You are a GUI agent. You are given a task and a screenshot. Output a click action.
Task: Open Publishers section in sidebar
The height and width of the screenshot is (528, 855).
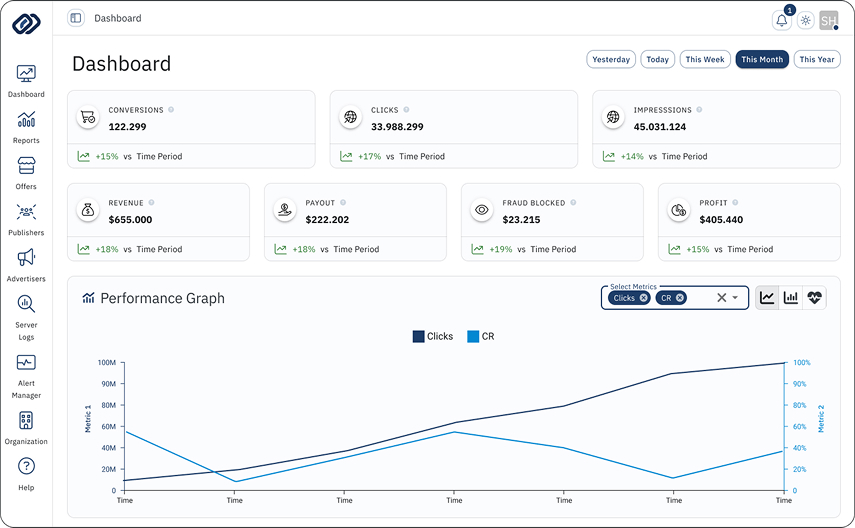point(26,218)
